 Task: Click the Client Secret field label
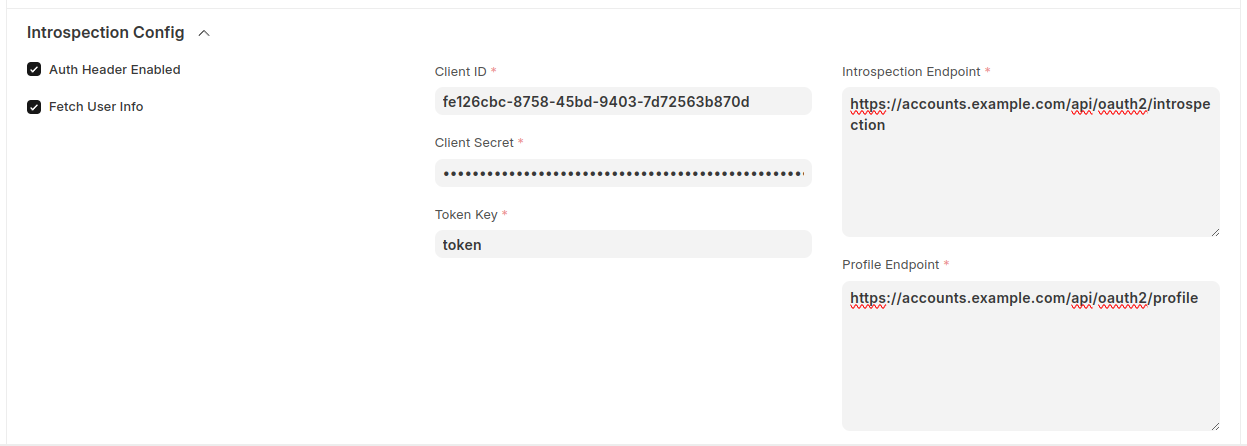pos(473,143)
